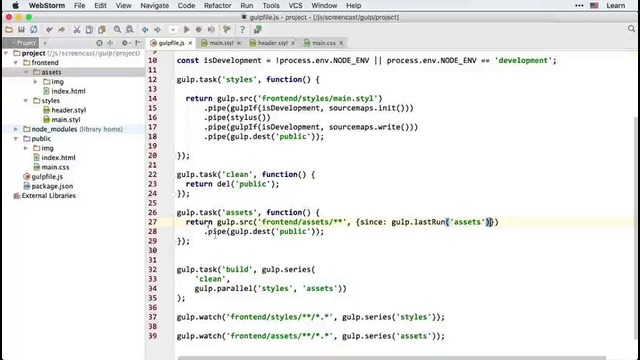Click the Copy toolbar icon
Screen dimensions: 640x360
(x=89, y=29)
